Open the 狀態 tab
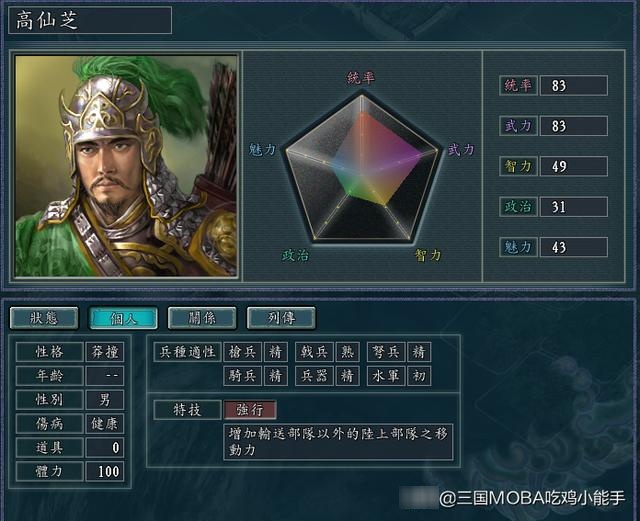This screenshot has height=521, width=640. [44, 318]
